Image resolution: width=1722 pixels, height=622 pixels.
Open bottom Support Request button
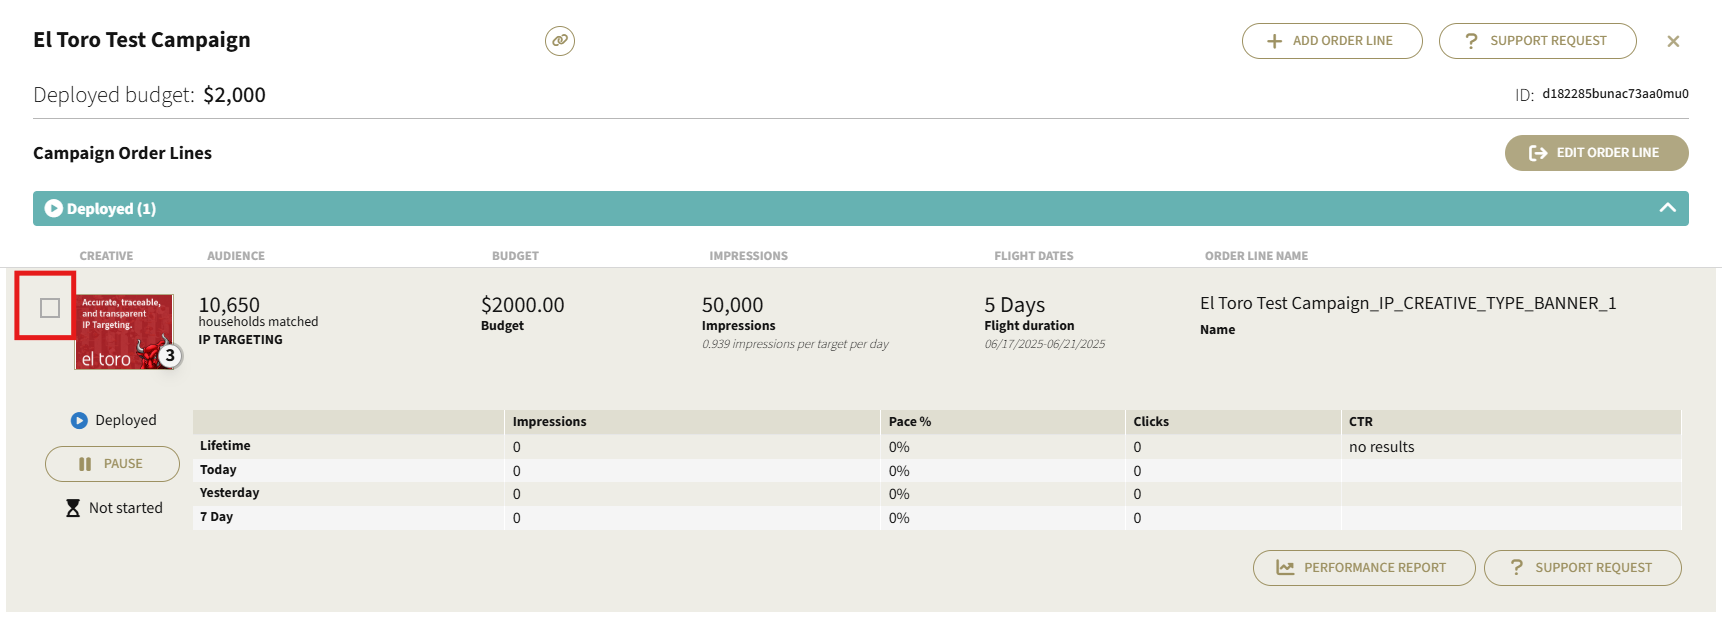1582,568
